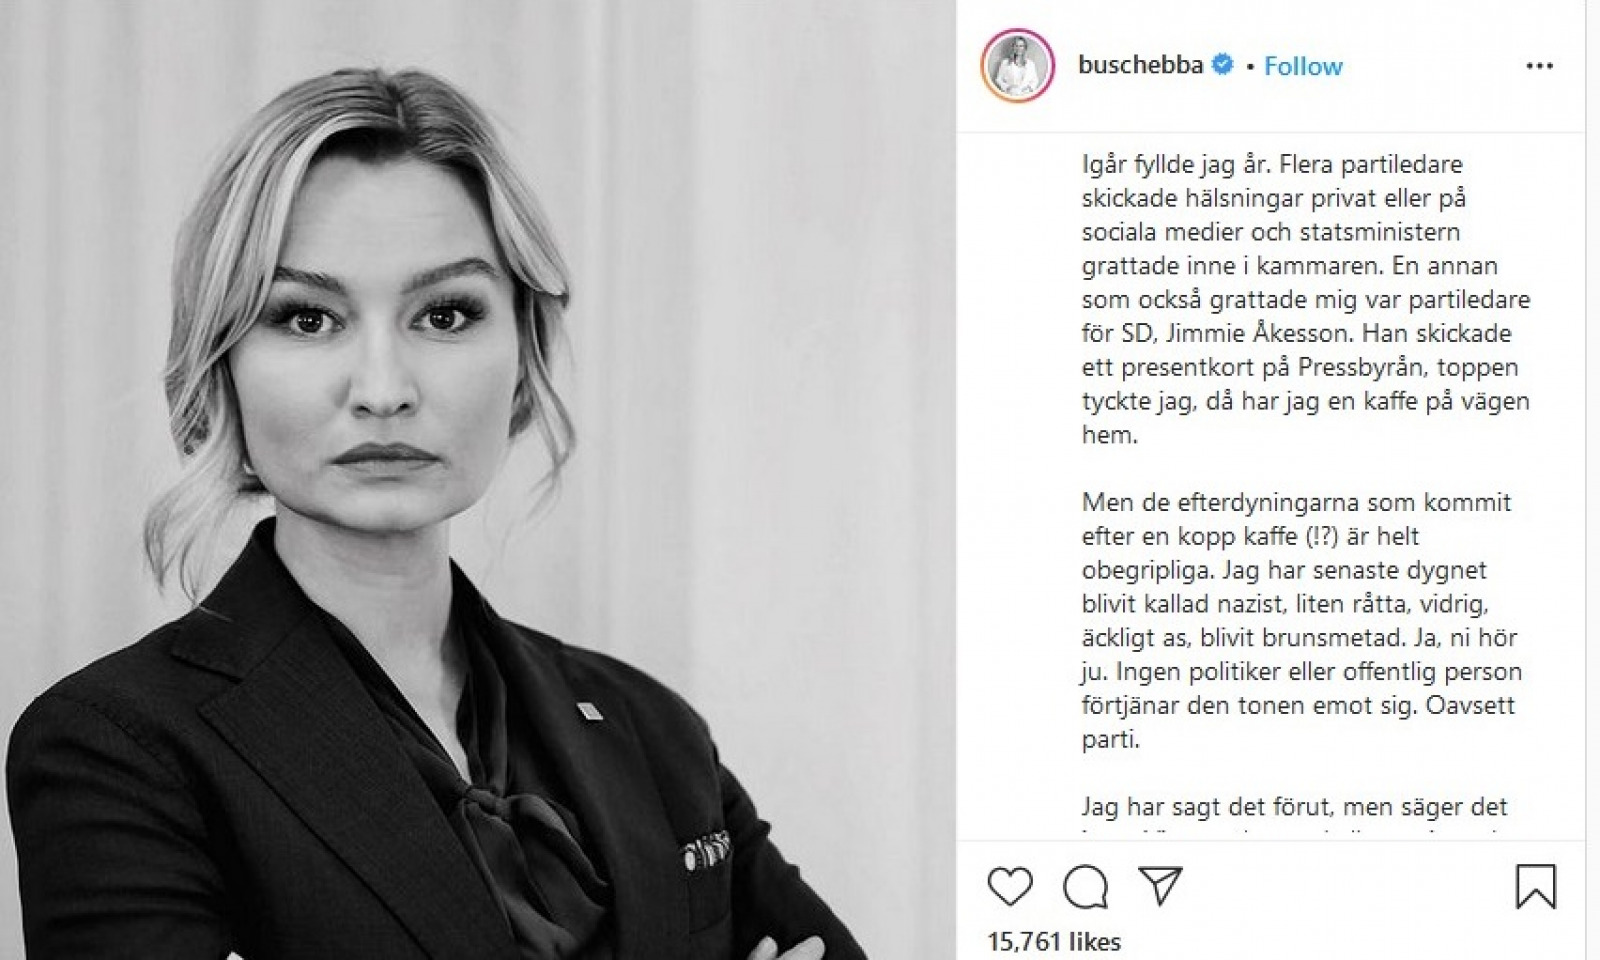Open the three-dot more options menu
Viewport: 1600px width, 960px height.
tap(1539, 66)
